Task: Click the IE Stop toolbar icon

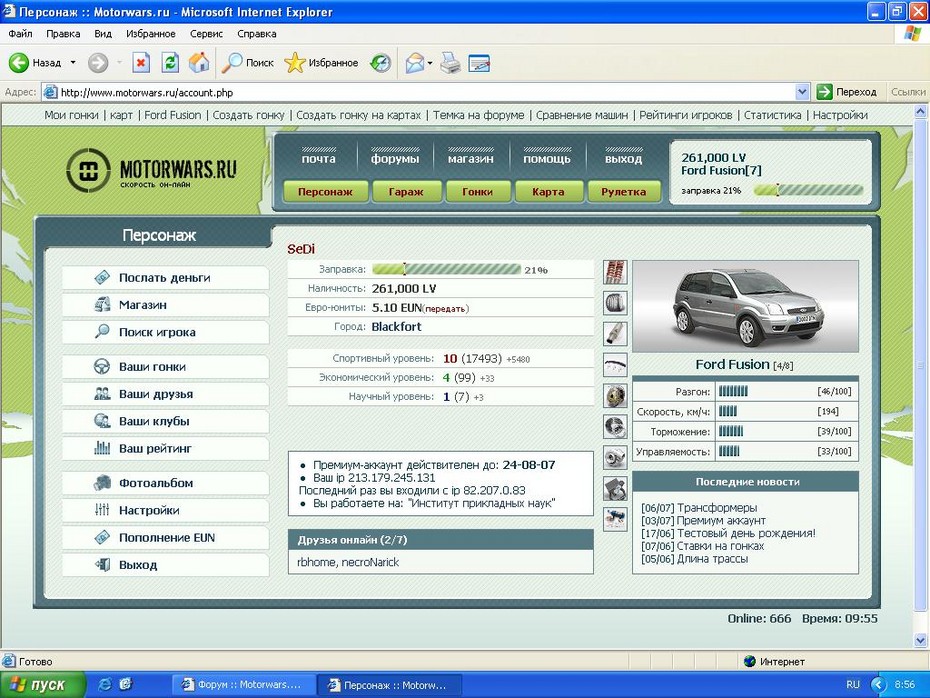Action: pos(141,62)
